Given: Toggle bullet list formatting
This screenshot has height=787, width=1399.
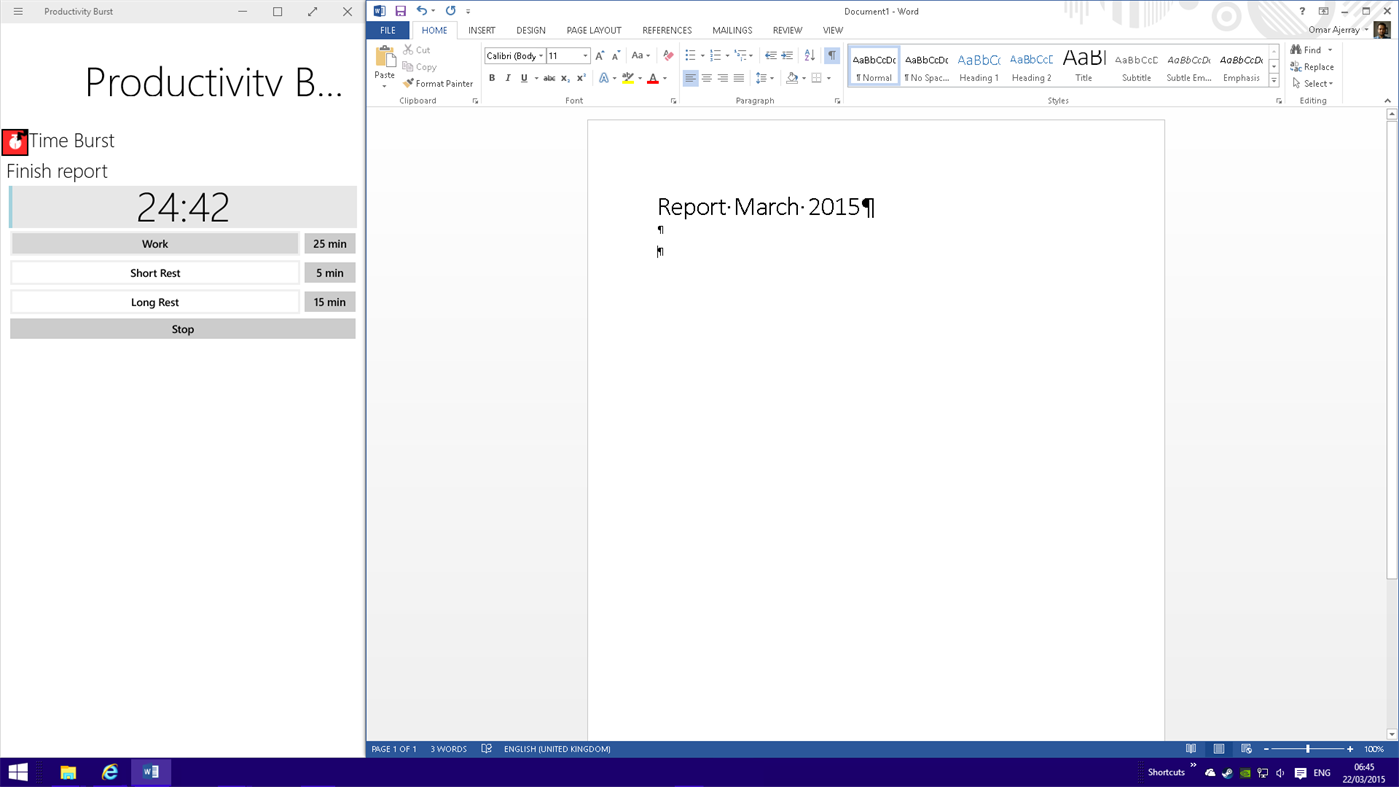Looking at the screenshot, I should click(x=689, y=55).
